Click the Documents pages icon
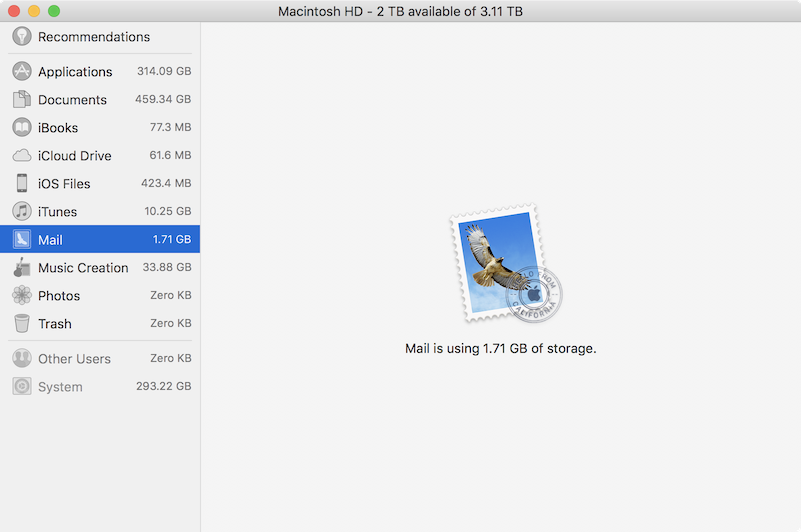Image resolution: width=801 pixels, height=532 pixels. (22, 99)
